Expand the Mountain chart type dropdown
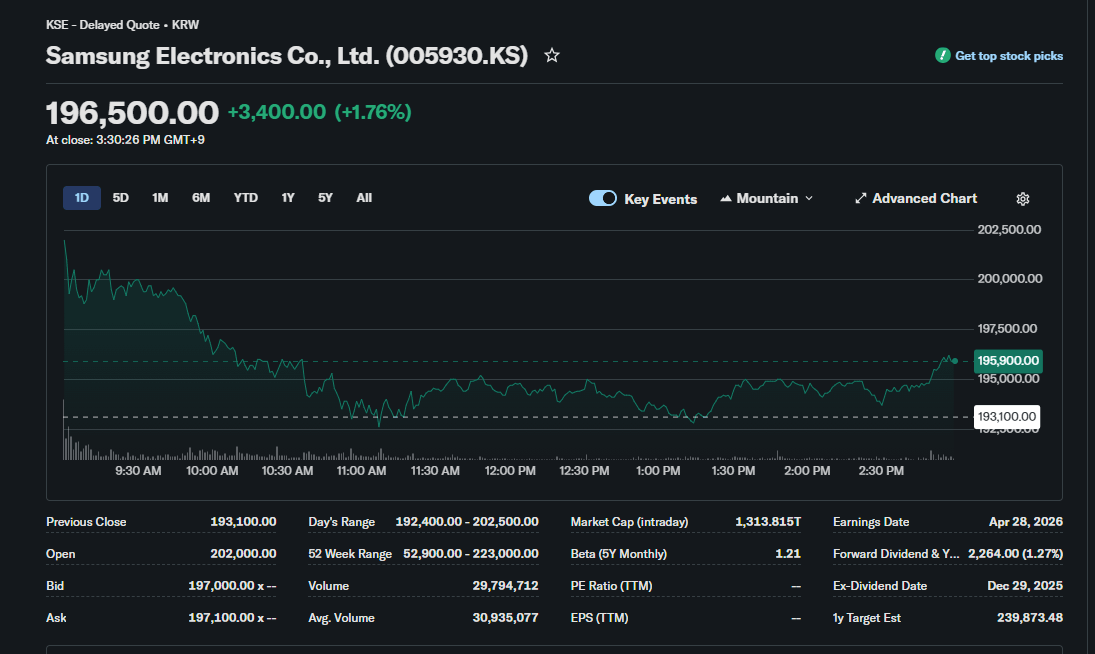 [808, 199]
